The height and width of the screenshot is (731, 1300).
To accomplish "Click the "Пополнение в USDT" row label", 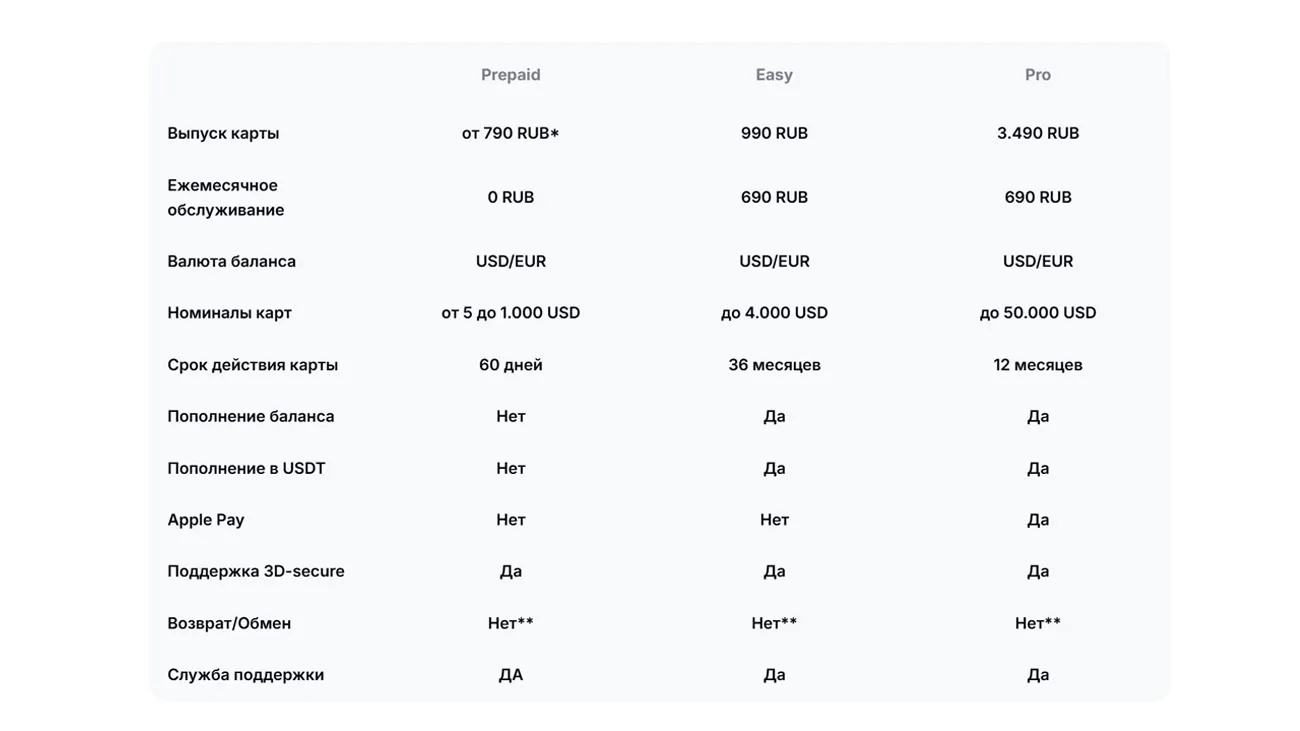I will coord(246,468).
